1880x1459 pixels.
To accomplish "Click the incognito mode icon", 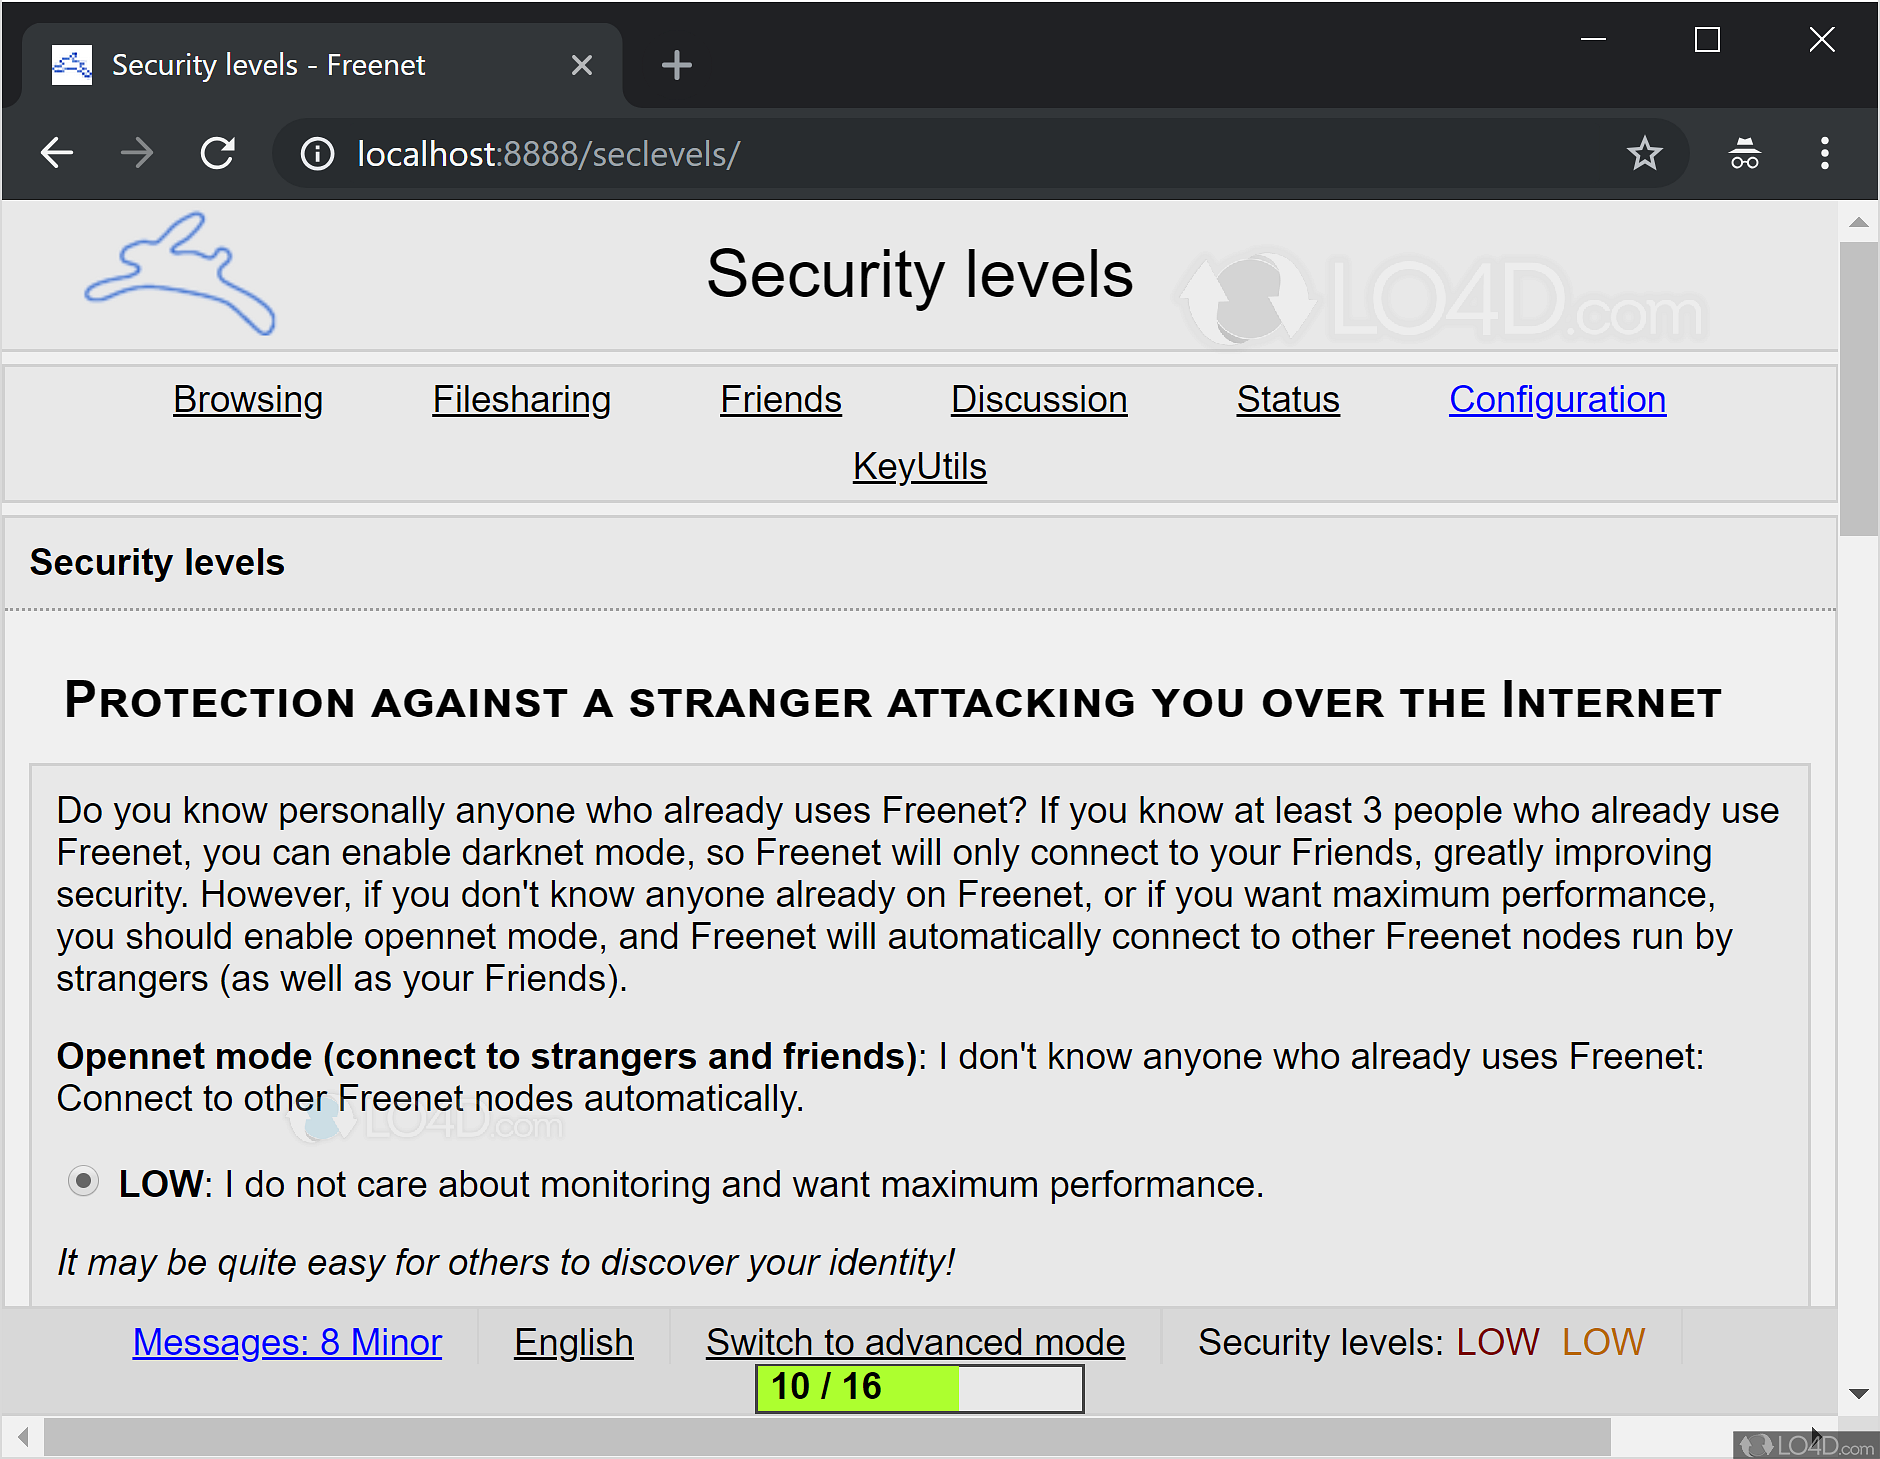I will pos(1744,153).
